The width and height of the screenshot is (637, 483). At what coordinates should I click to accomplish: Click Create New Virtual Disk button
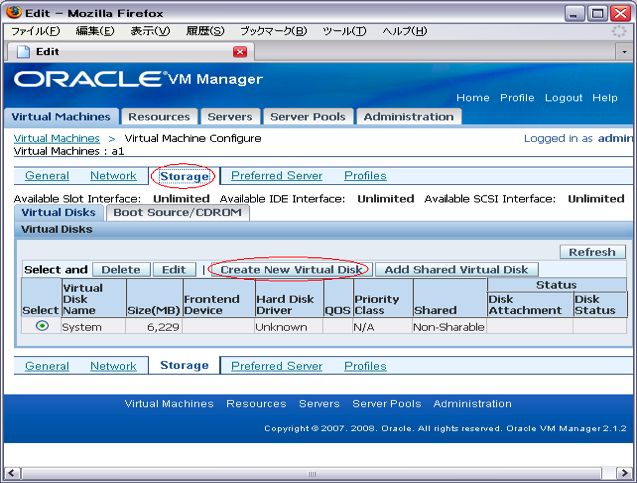coord(291,270)
